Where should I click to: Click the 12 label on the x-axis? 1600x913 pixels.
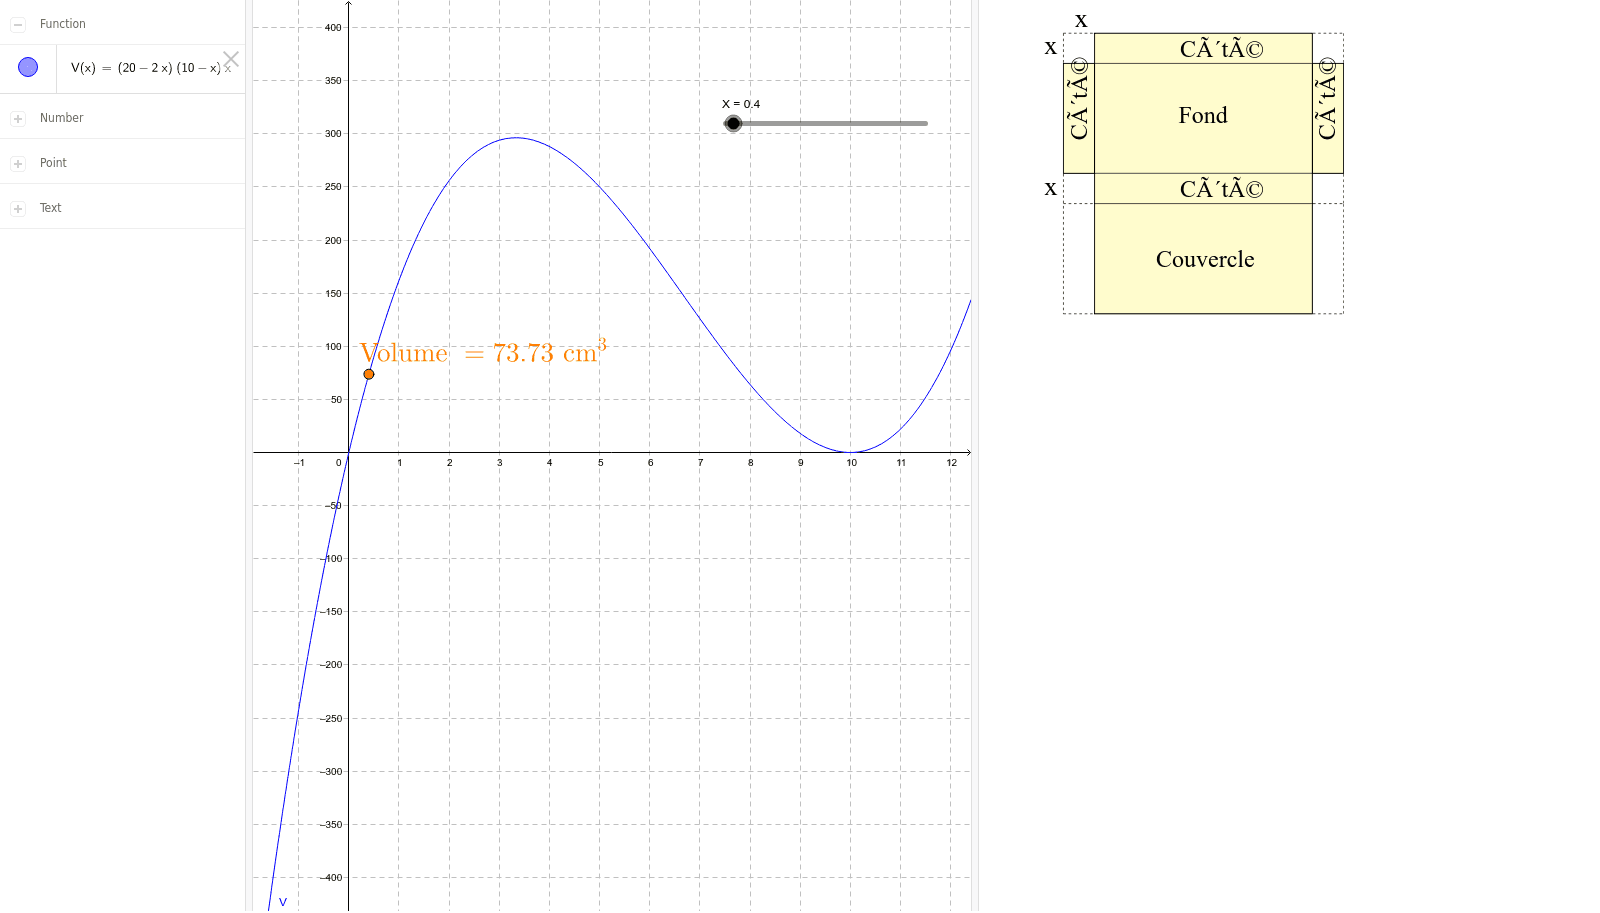tap(952, 463)
